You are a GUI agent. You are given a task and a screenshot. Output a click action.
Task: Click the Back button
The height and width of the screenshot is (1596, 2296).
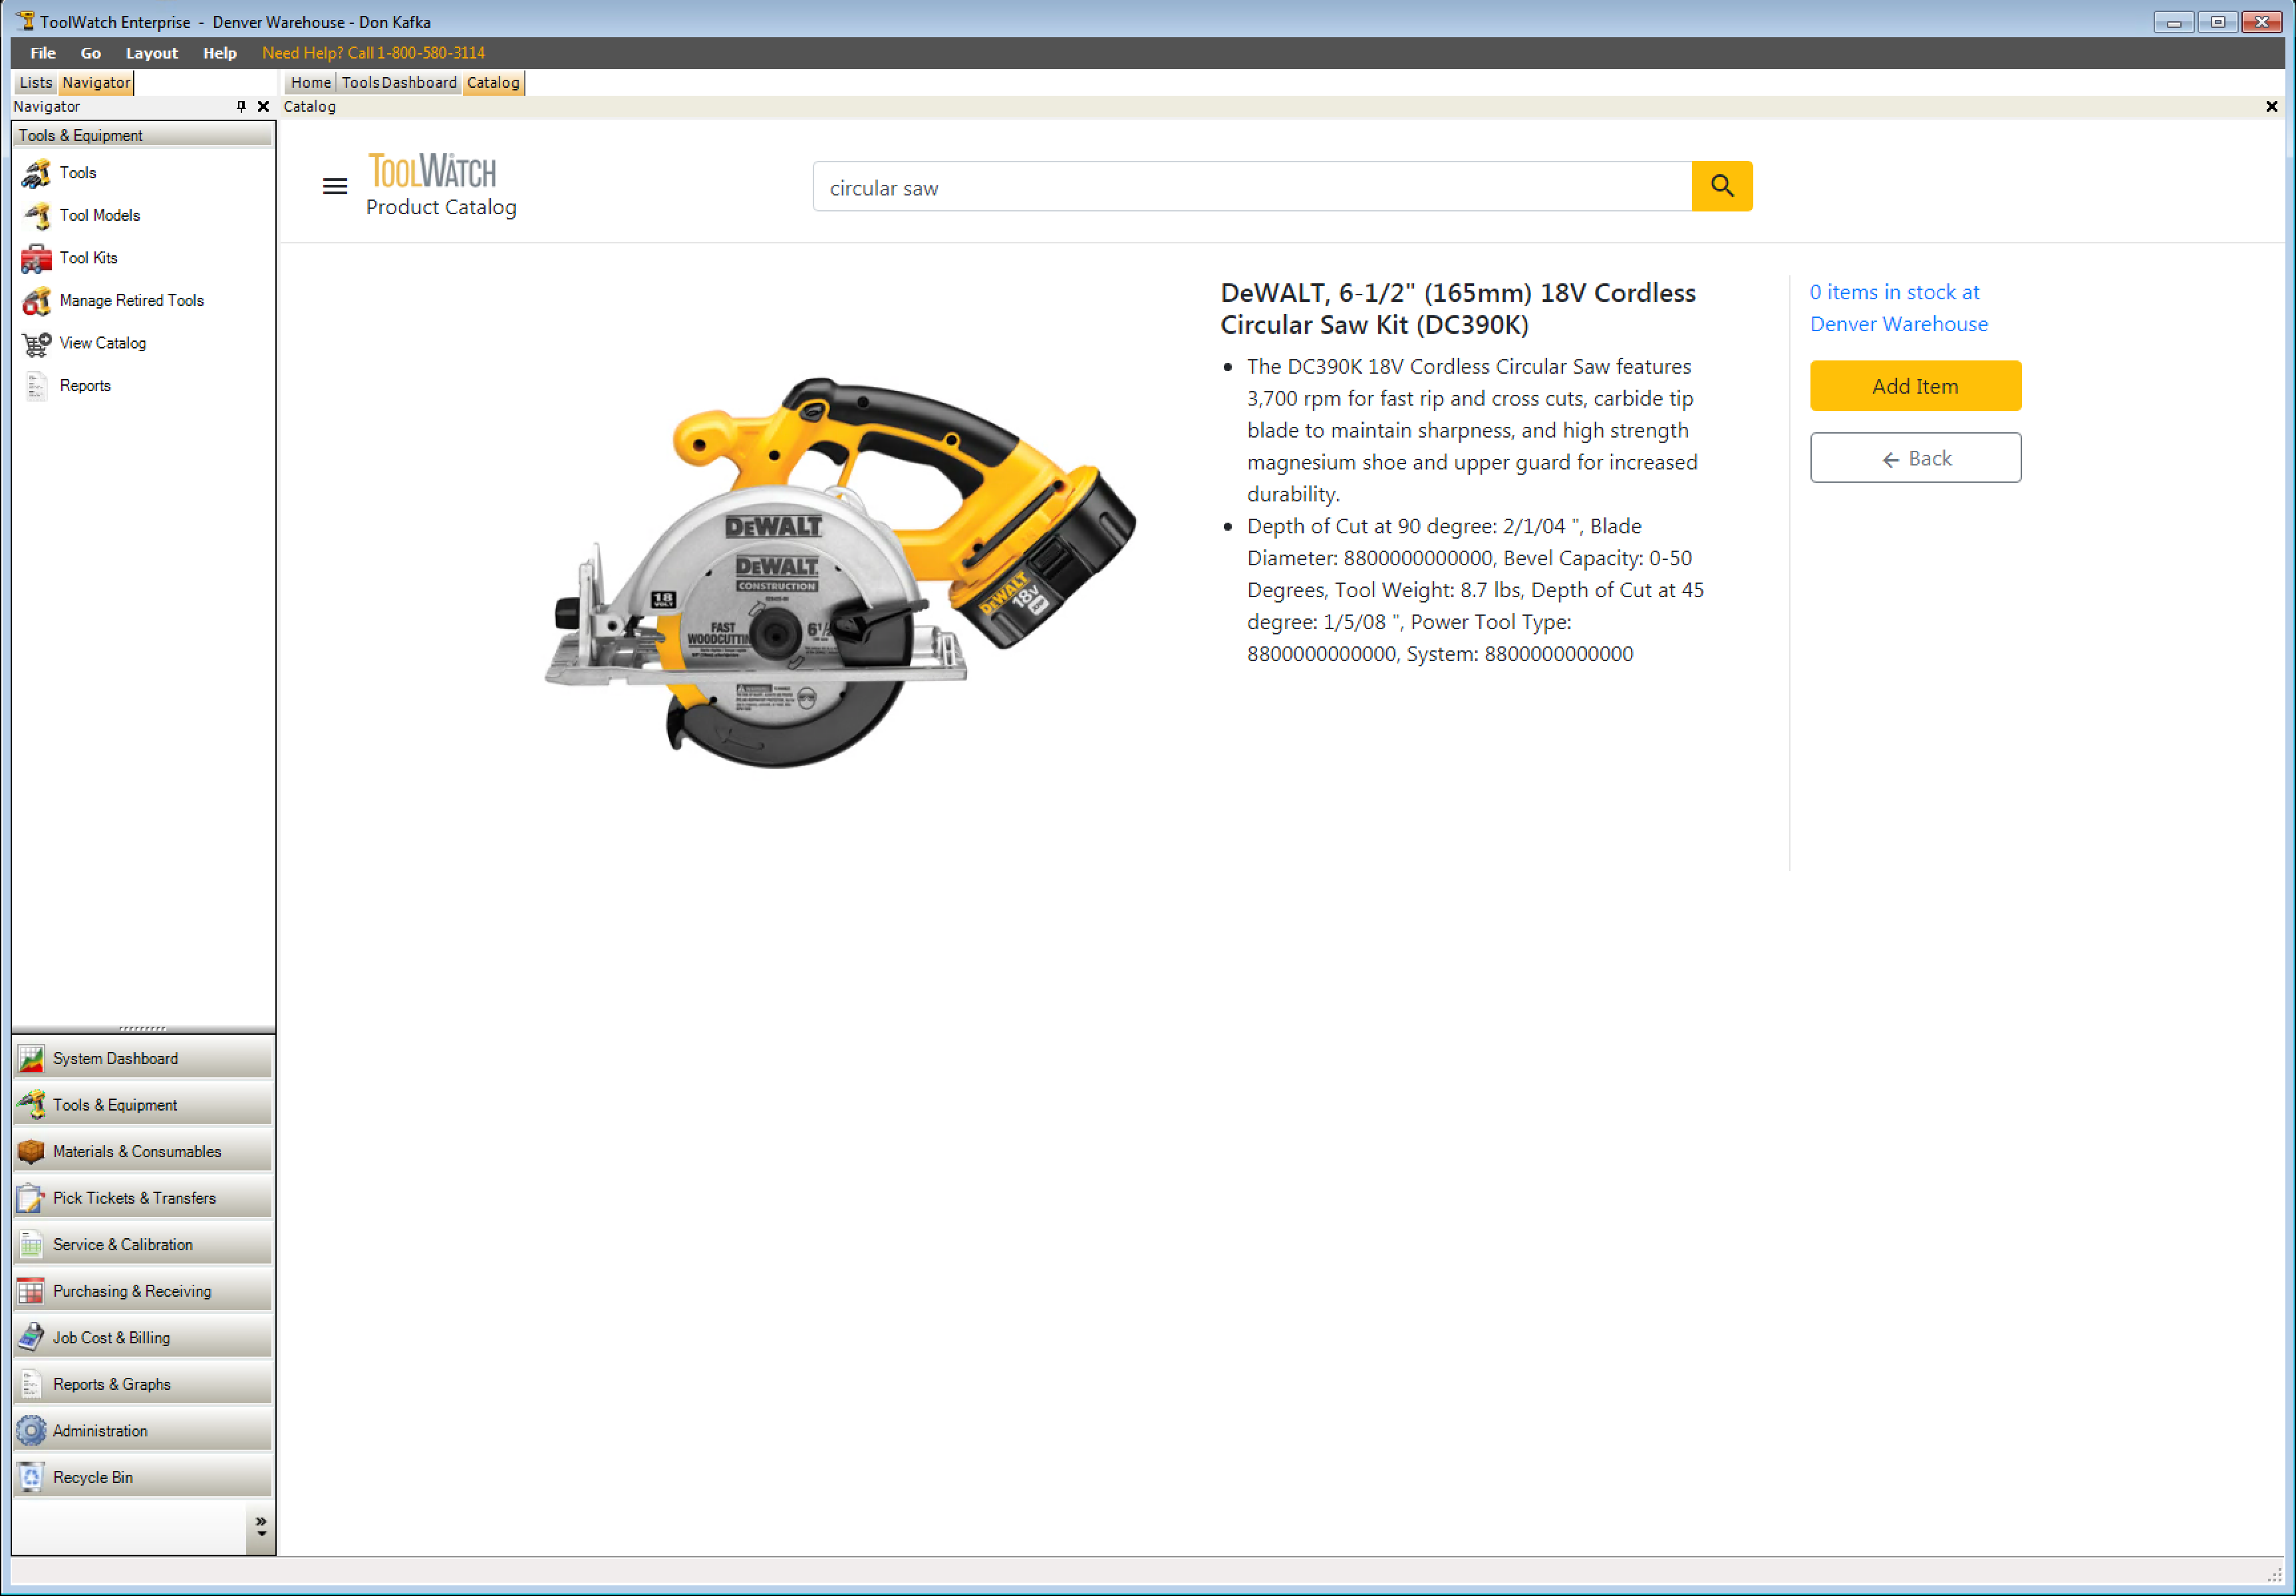(x=1915, y=457)
